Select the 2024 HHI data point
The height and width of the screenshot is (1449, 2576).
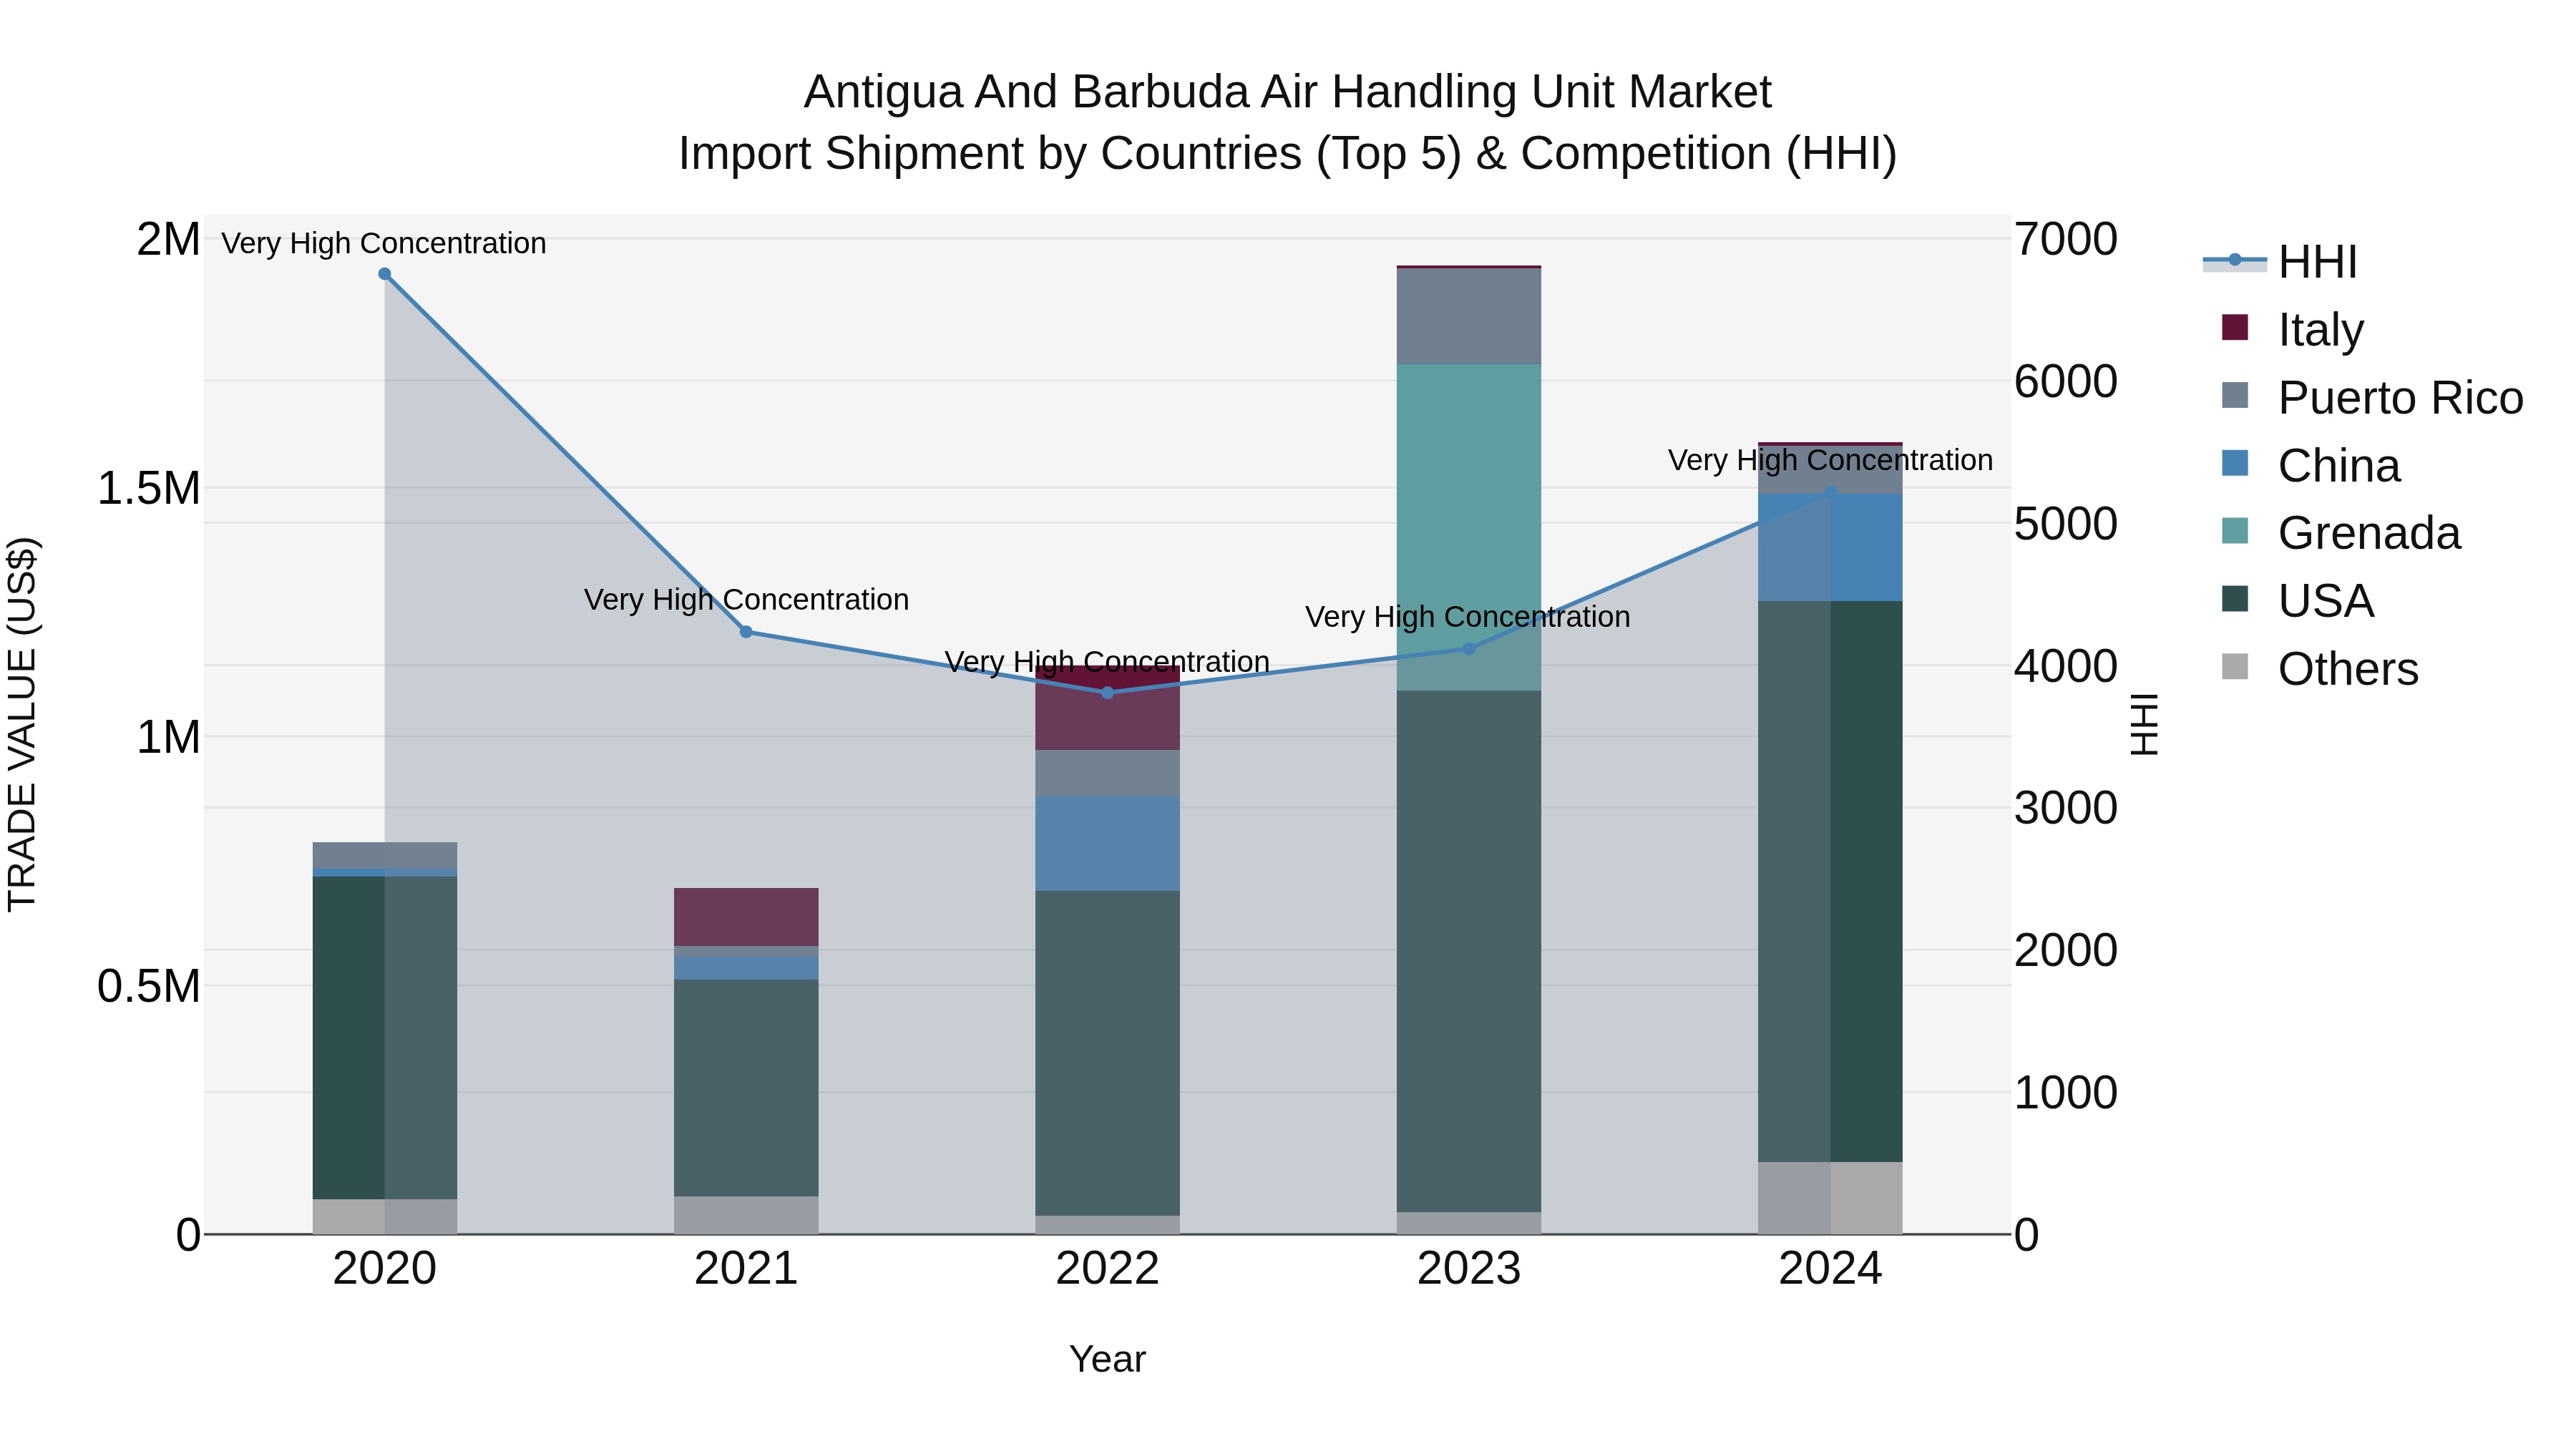(x=1831, y=492)
